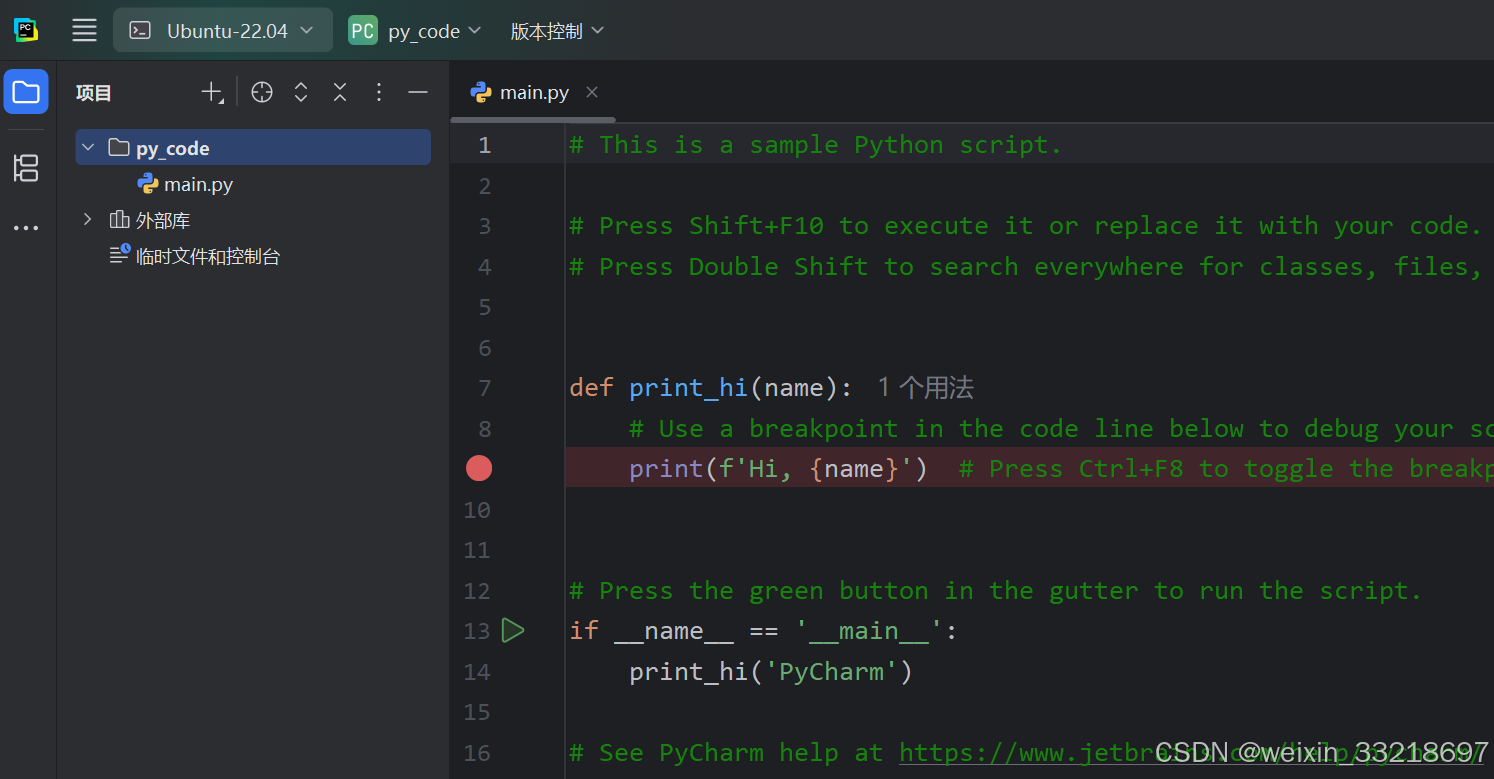
Task: Close the main.py editor tab
Action: (592, 92)
